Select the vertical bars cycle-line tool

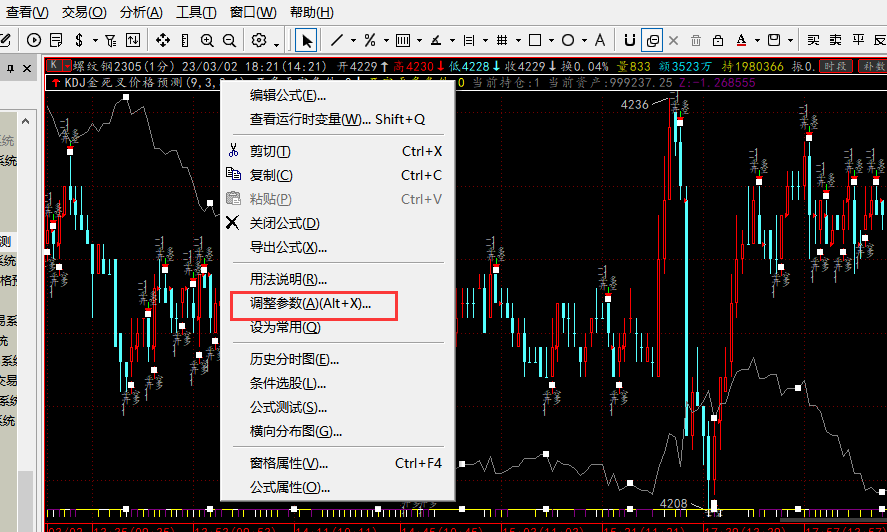tap(403, 40)
